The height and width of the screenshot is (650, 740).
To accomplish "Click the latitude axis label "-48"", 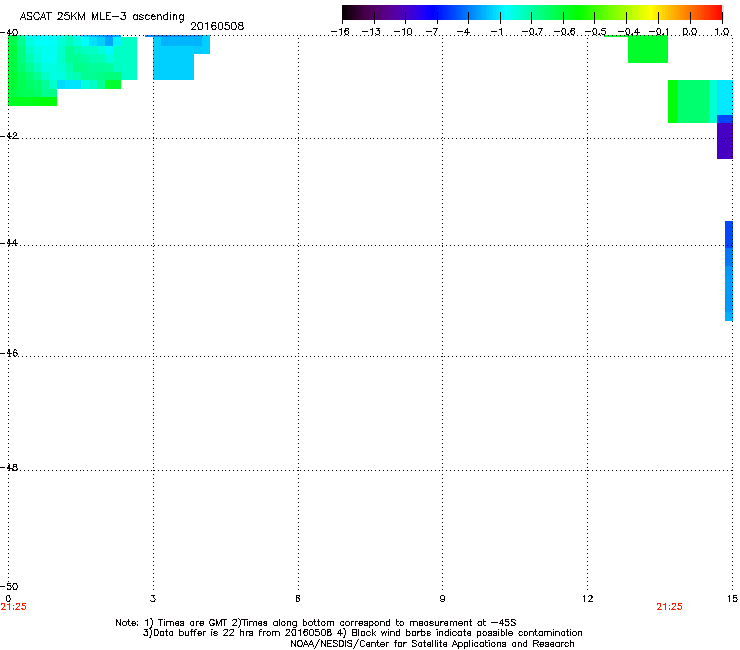I will 9,467.
